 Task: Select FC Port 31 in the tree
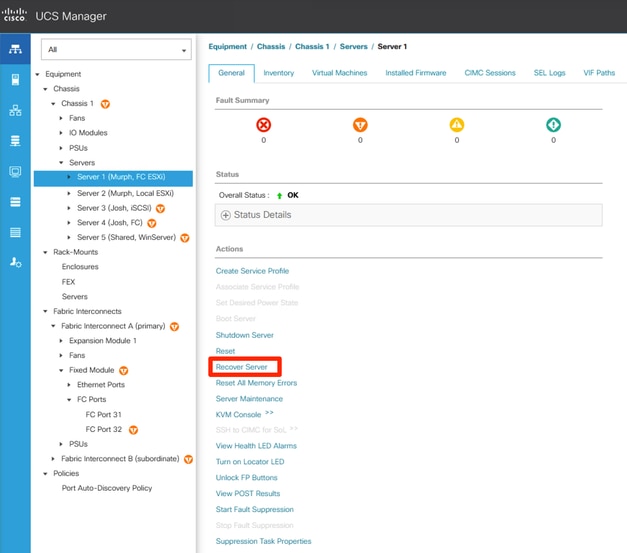103,415
